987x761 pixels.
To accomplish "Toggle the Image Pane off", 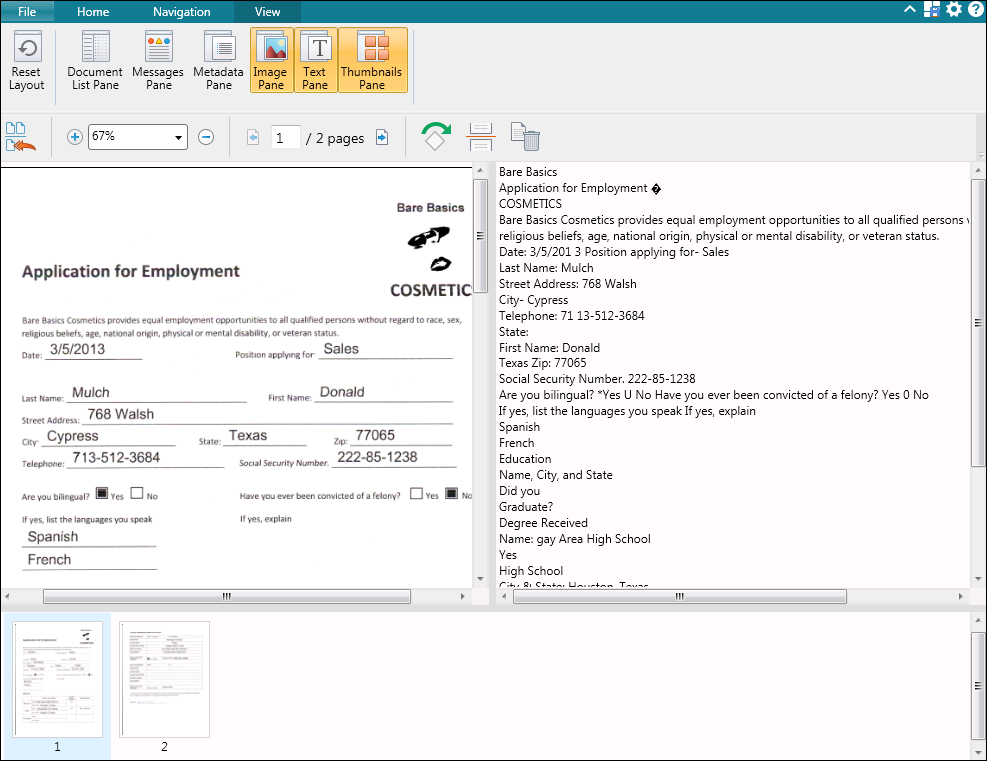I will click(x=271, y=60).
